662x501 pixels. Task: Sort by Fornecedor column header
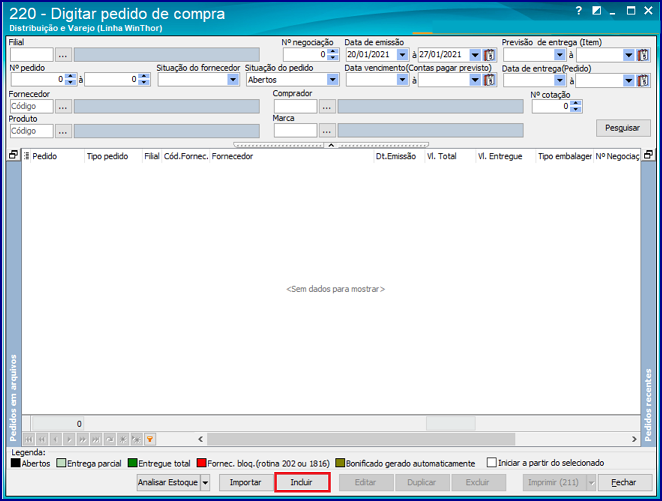coord(292,156)
